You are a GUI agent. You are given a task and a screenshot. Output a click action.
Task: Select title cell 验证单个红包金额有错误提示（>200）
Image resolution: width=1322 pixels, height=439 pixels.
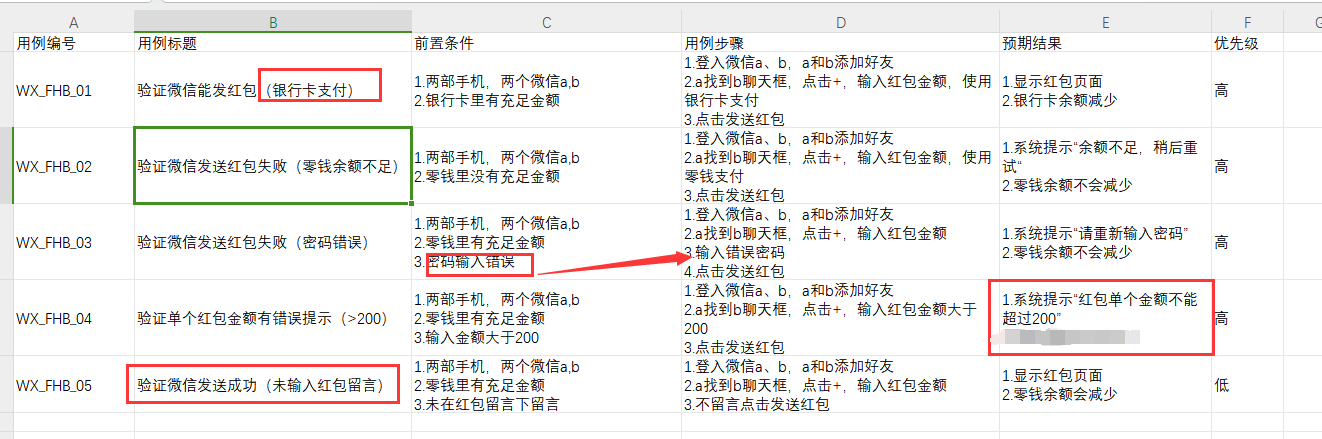pos(273,318)
